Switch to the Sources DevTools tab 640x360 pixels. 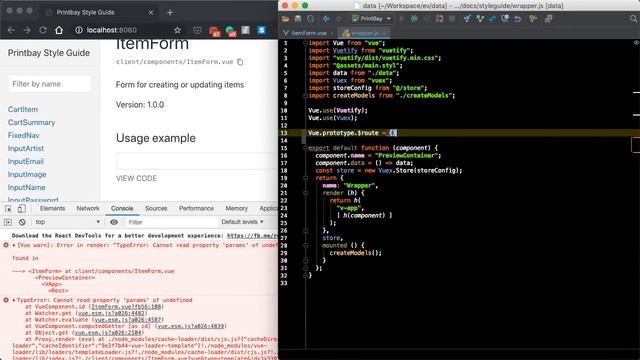pos(156,209)
